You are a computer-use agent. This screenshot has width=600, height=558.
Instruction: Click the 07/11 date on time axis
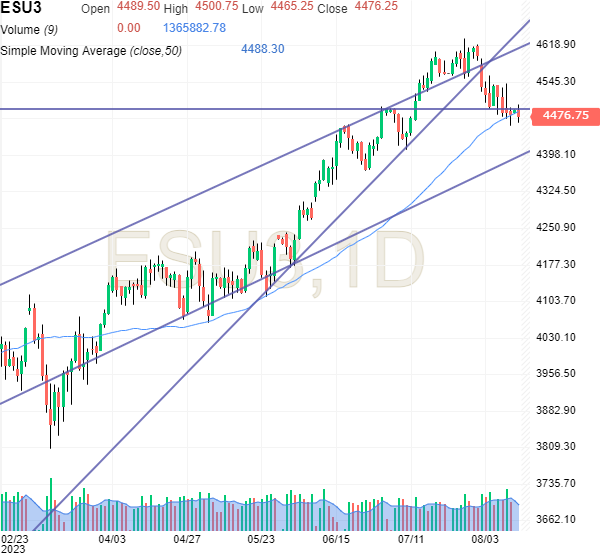pos(411,538)
